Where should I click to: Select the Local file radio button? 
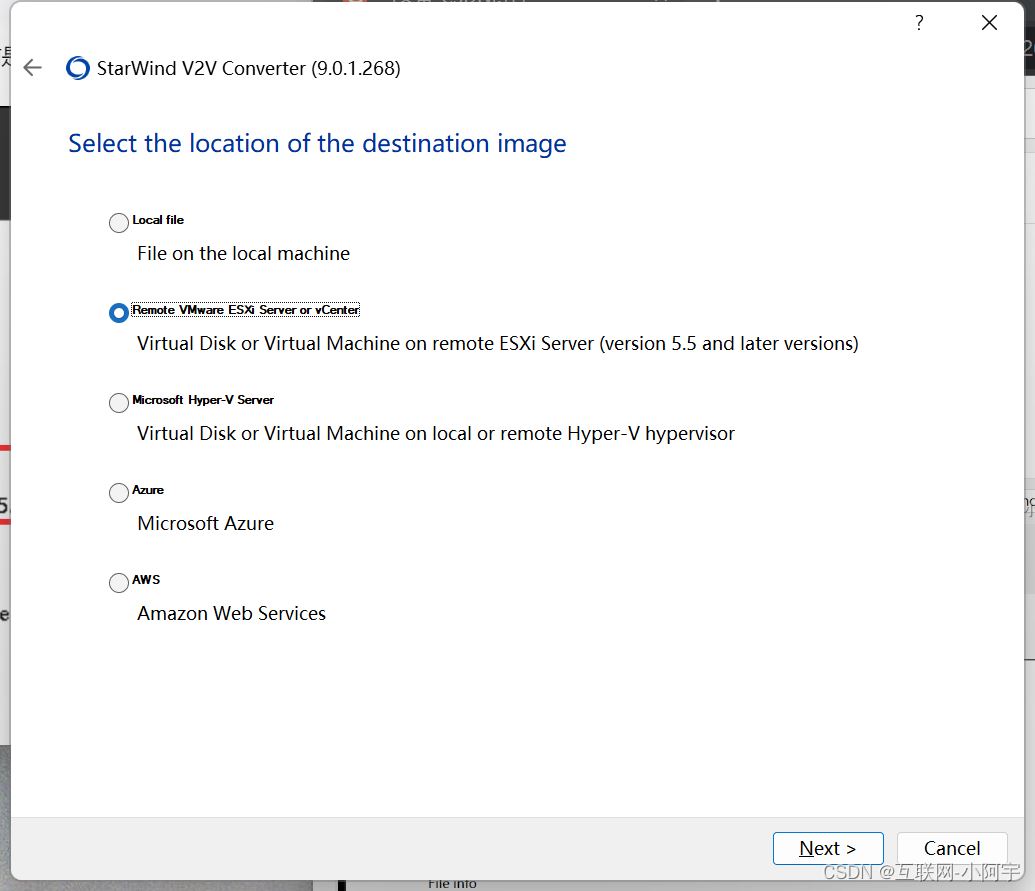(119, 223)
